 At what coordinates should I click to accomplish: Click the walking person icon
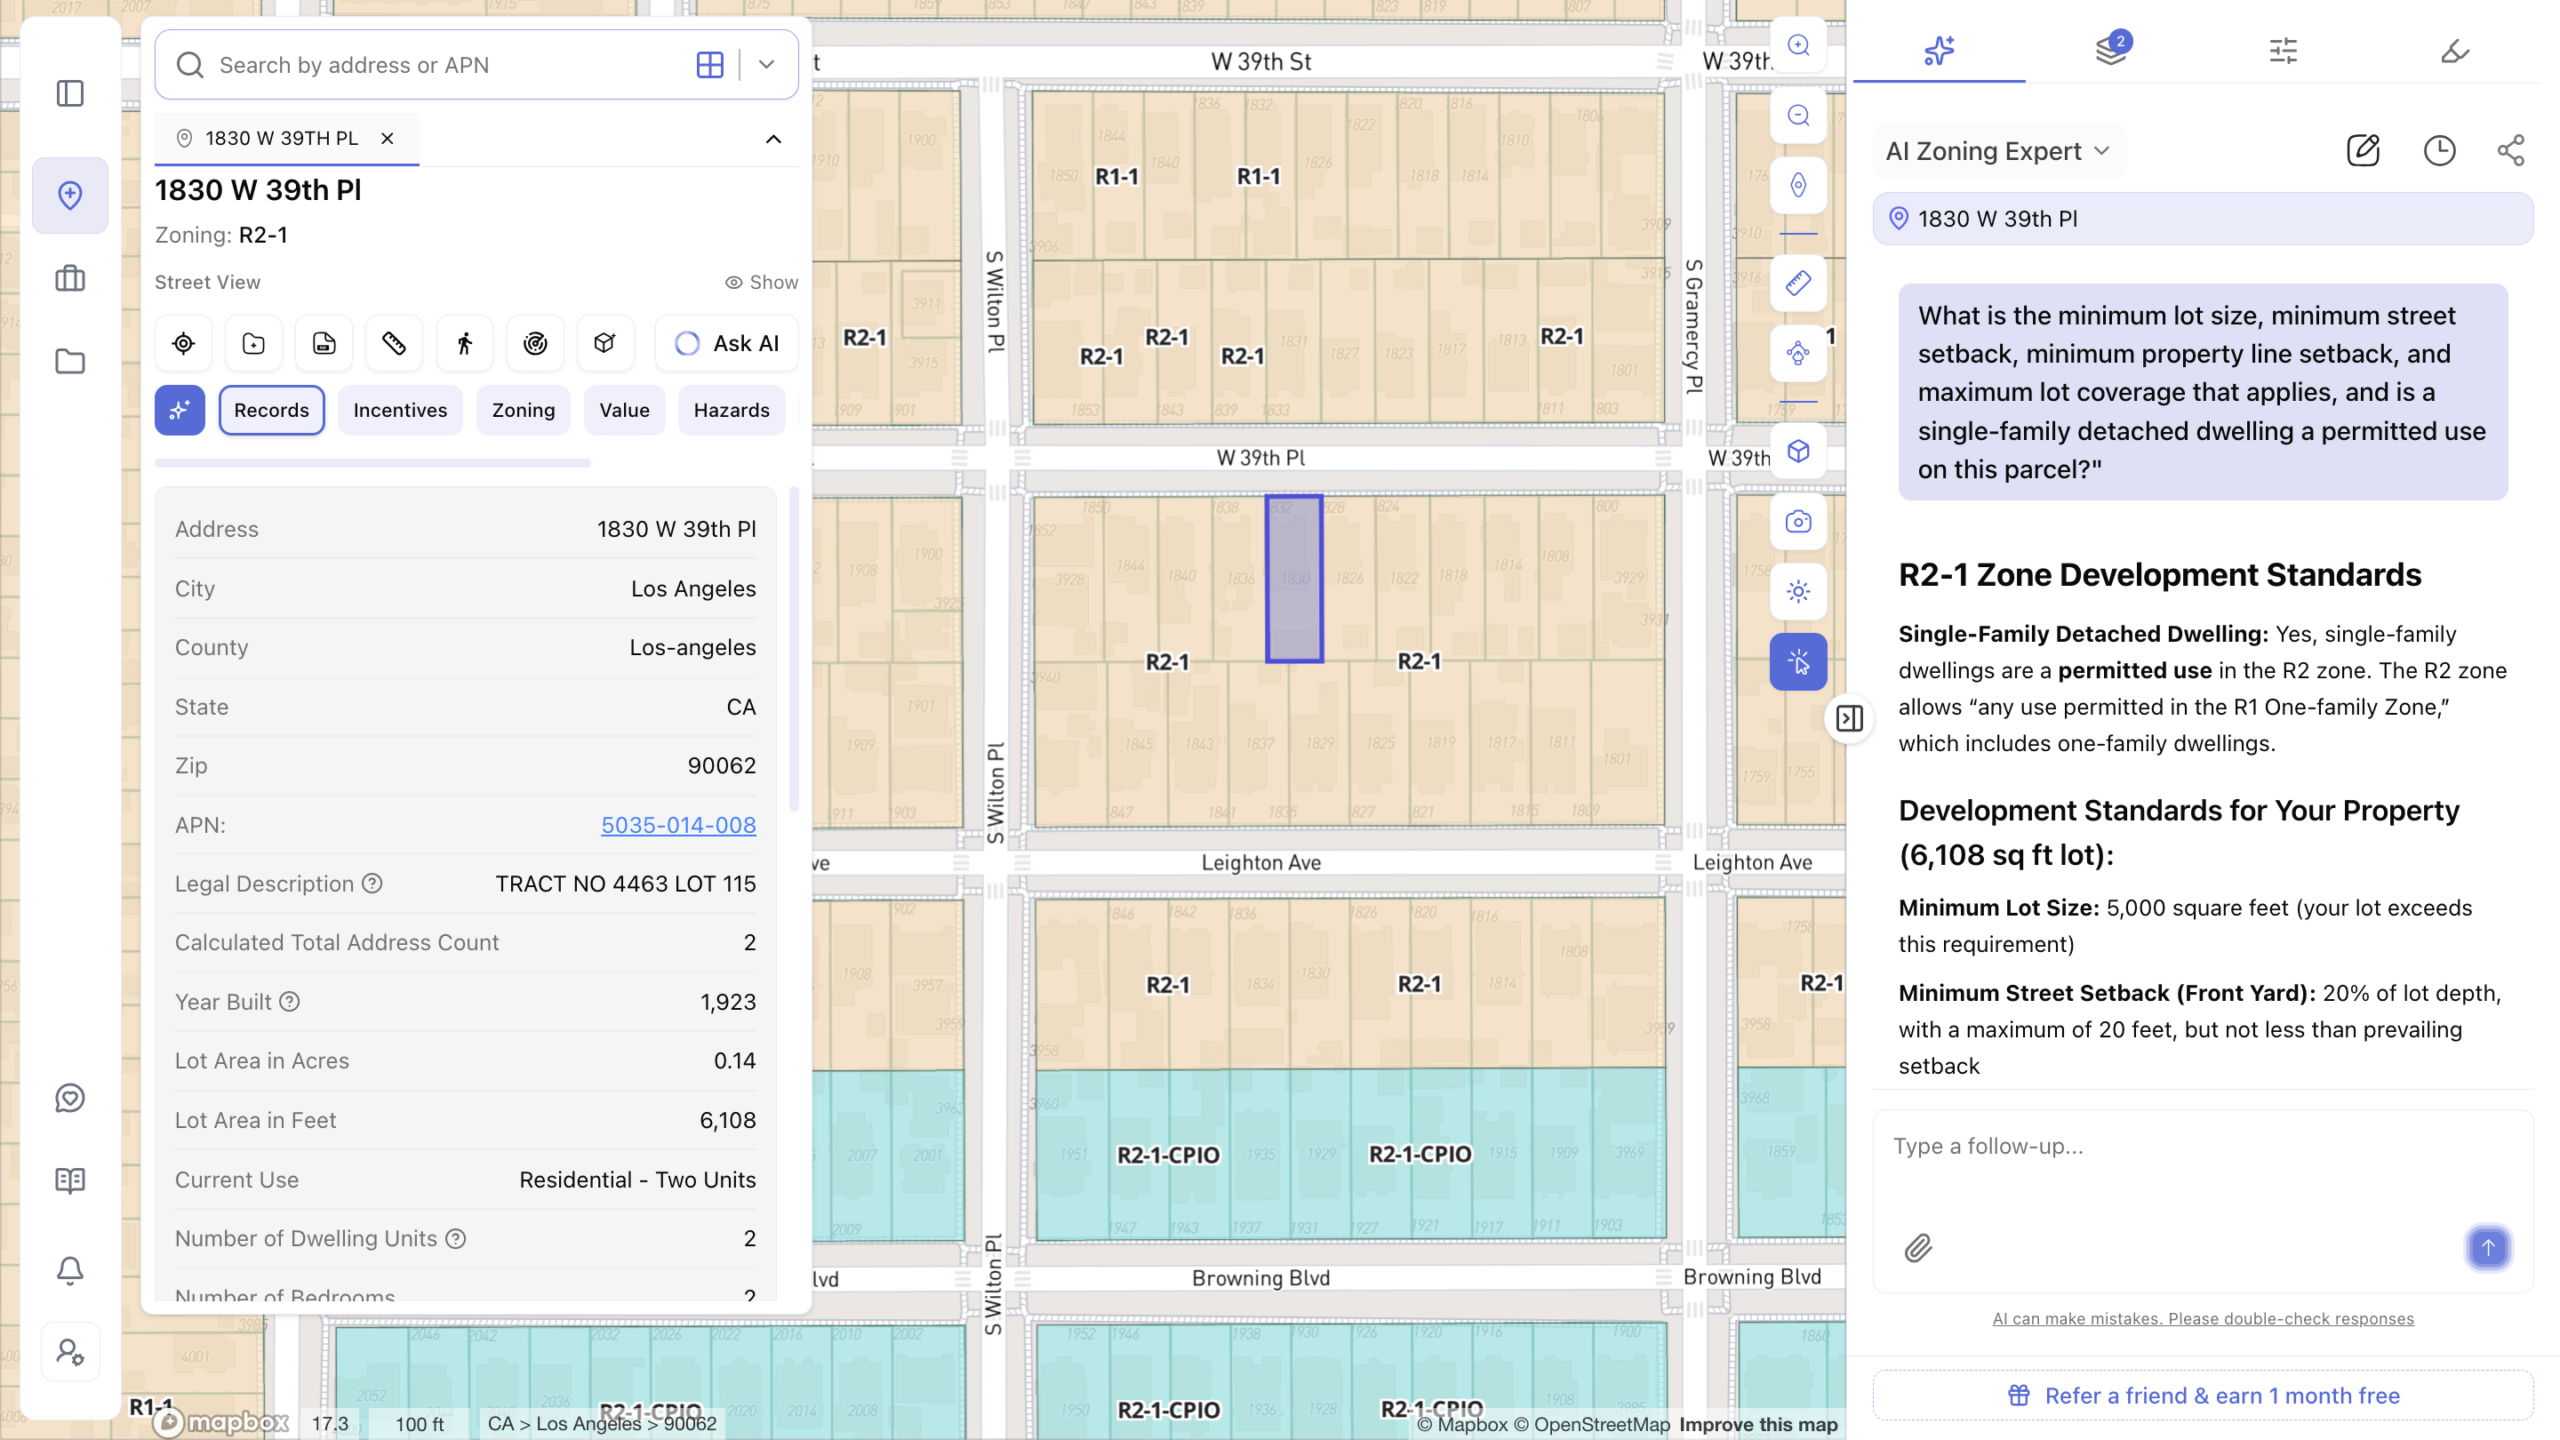[465, 344]
